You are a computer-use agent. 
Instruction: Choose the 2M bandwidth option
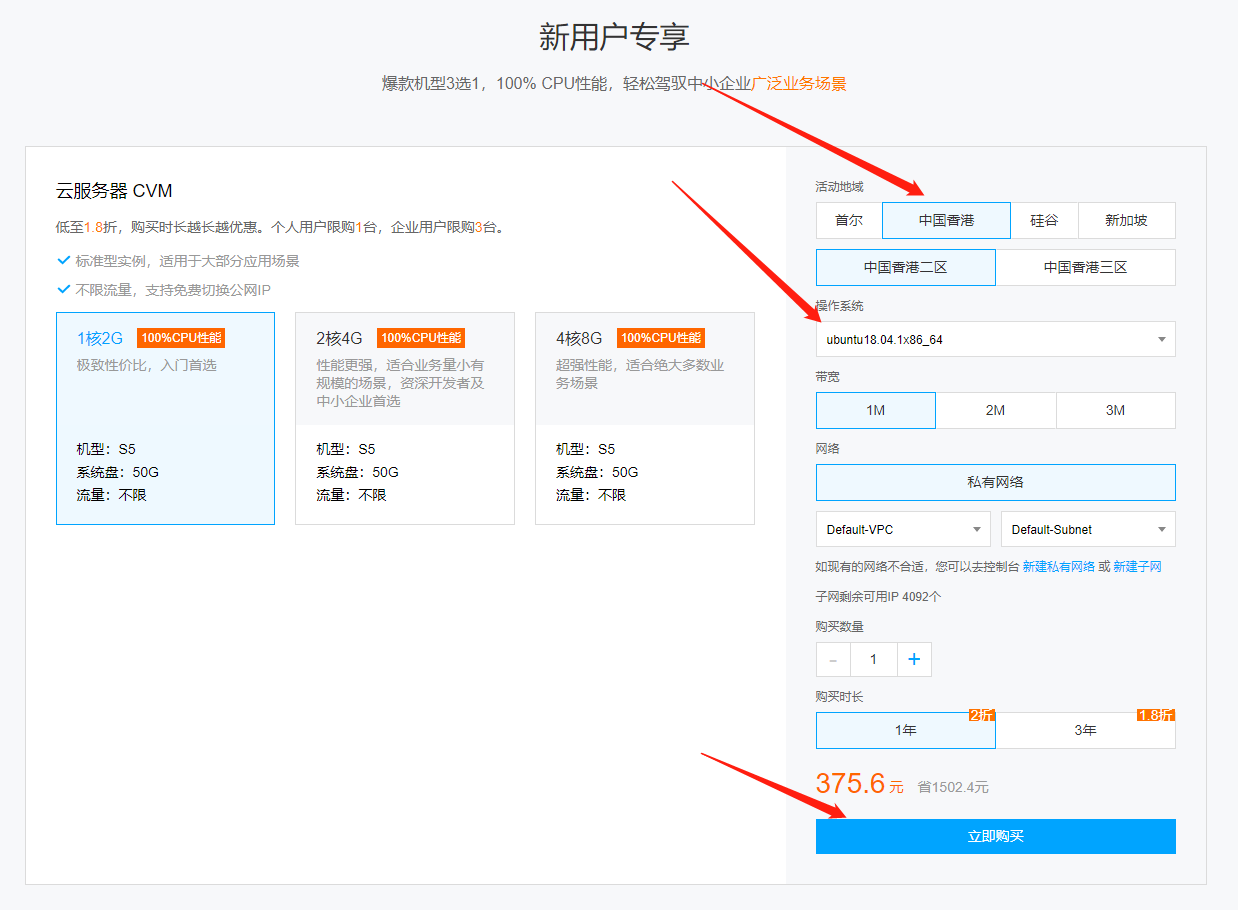pyautogui.click(x=995, y=410)
